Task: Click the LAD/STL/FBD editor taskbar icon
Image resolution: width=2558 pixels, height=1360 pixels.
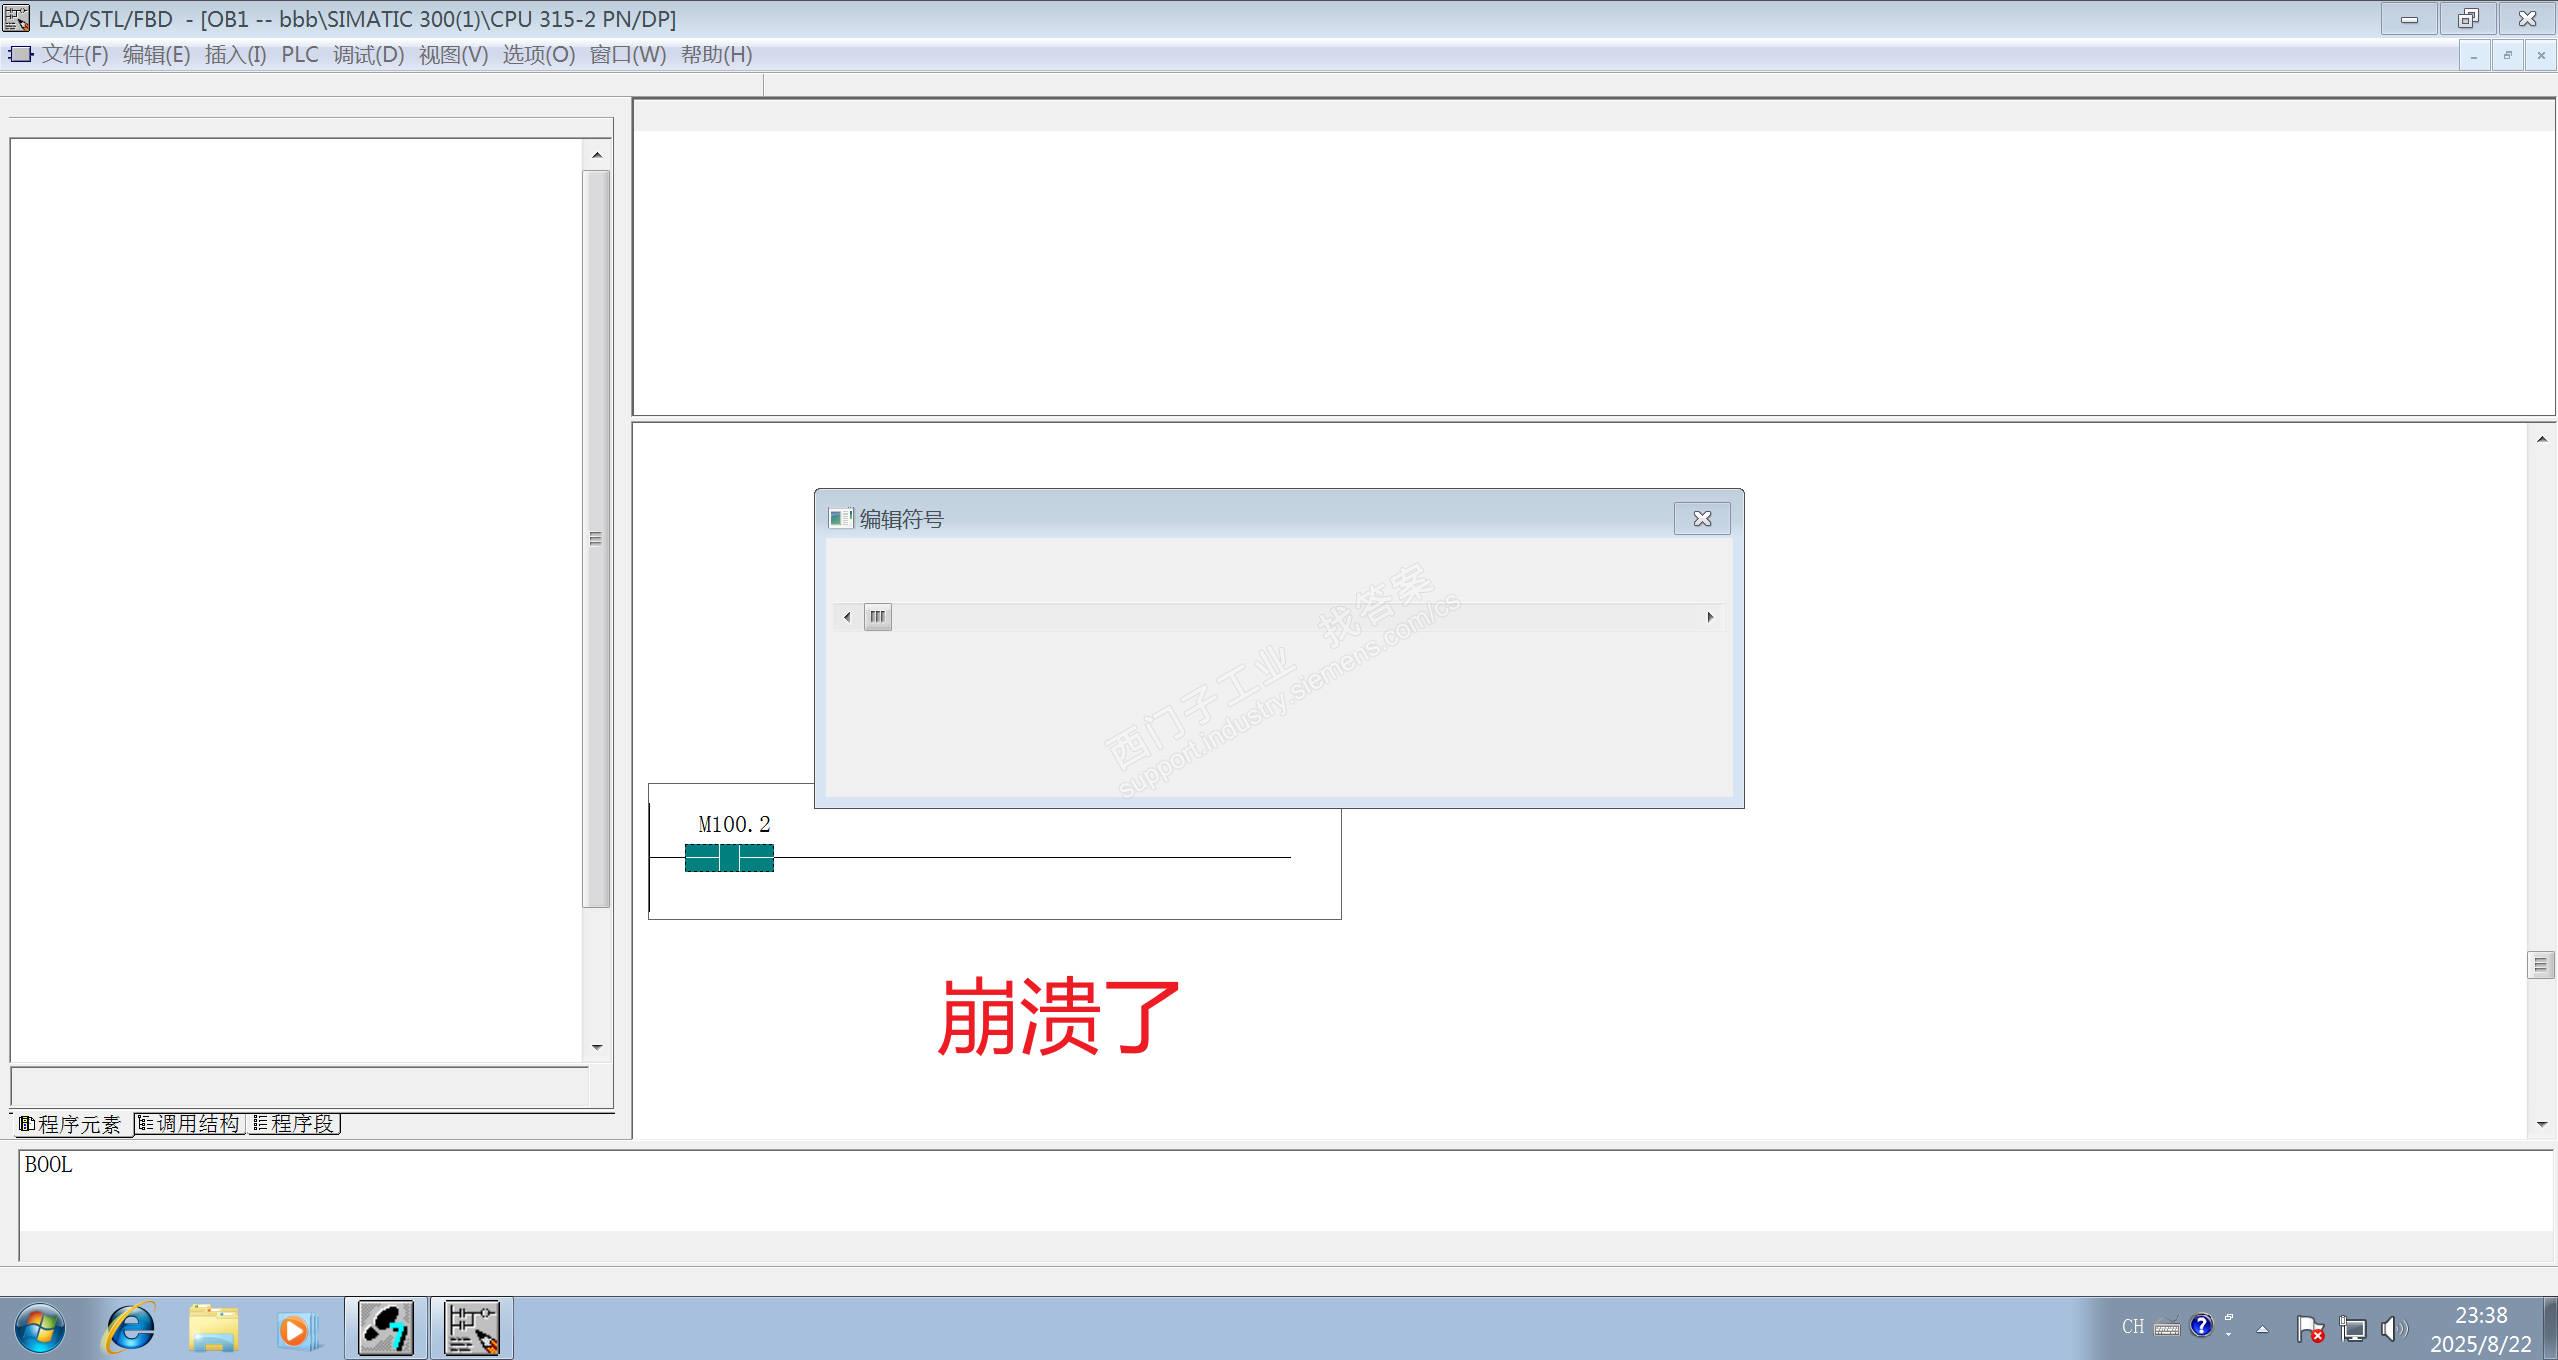Action: [x=472, y=1328]
